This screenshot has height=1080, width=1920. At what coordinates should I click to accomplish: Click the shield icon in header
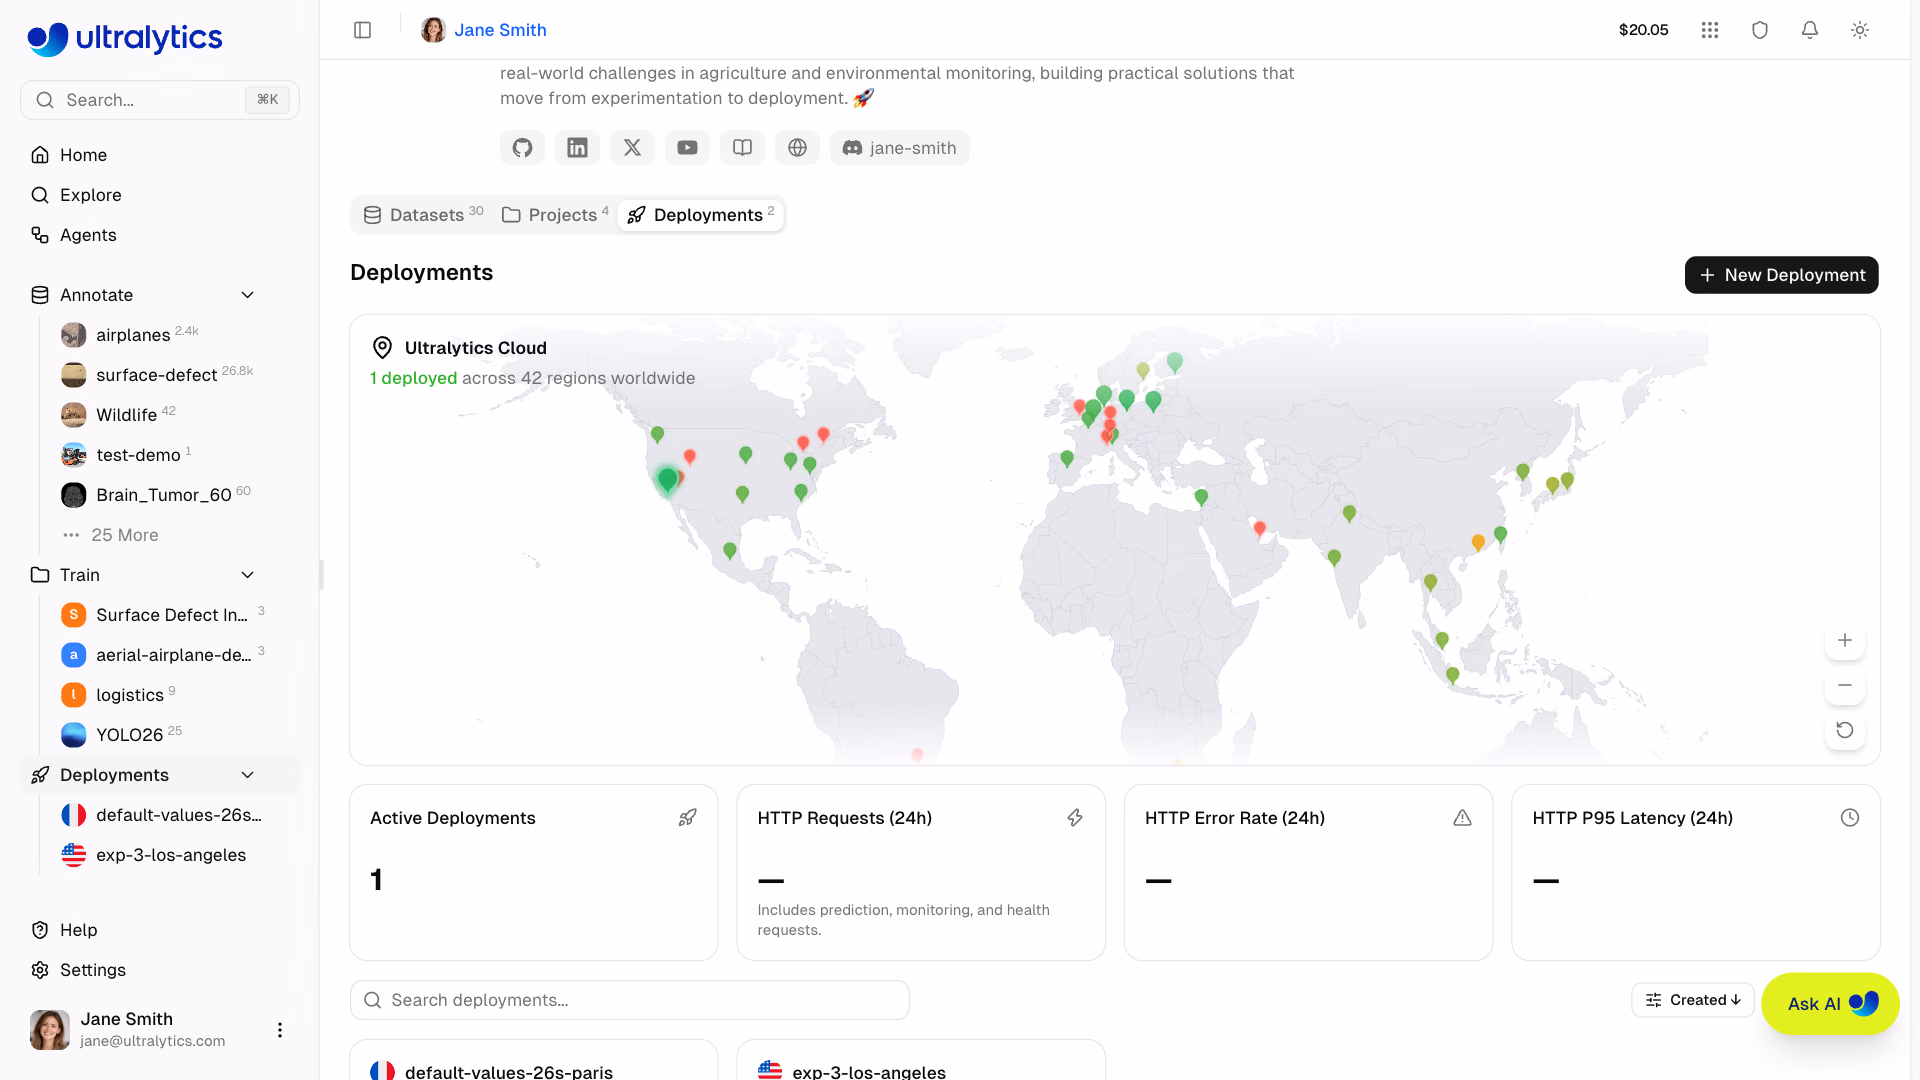pyautogui.click(x=1760, y=30)
